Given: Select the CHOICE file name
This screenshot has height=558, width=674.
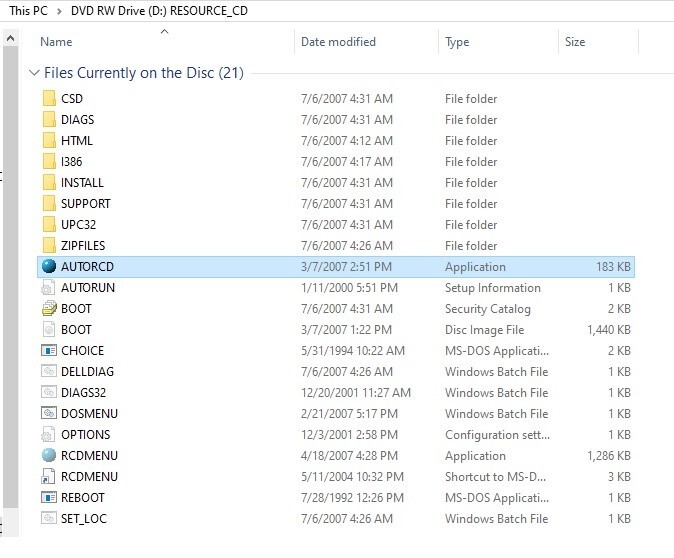Looking at the screenshot, I should pyautogui.click(x=83, y=351).
